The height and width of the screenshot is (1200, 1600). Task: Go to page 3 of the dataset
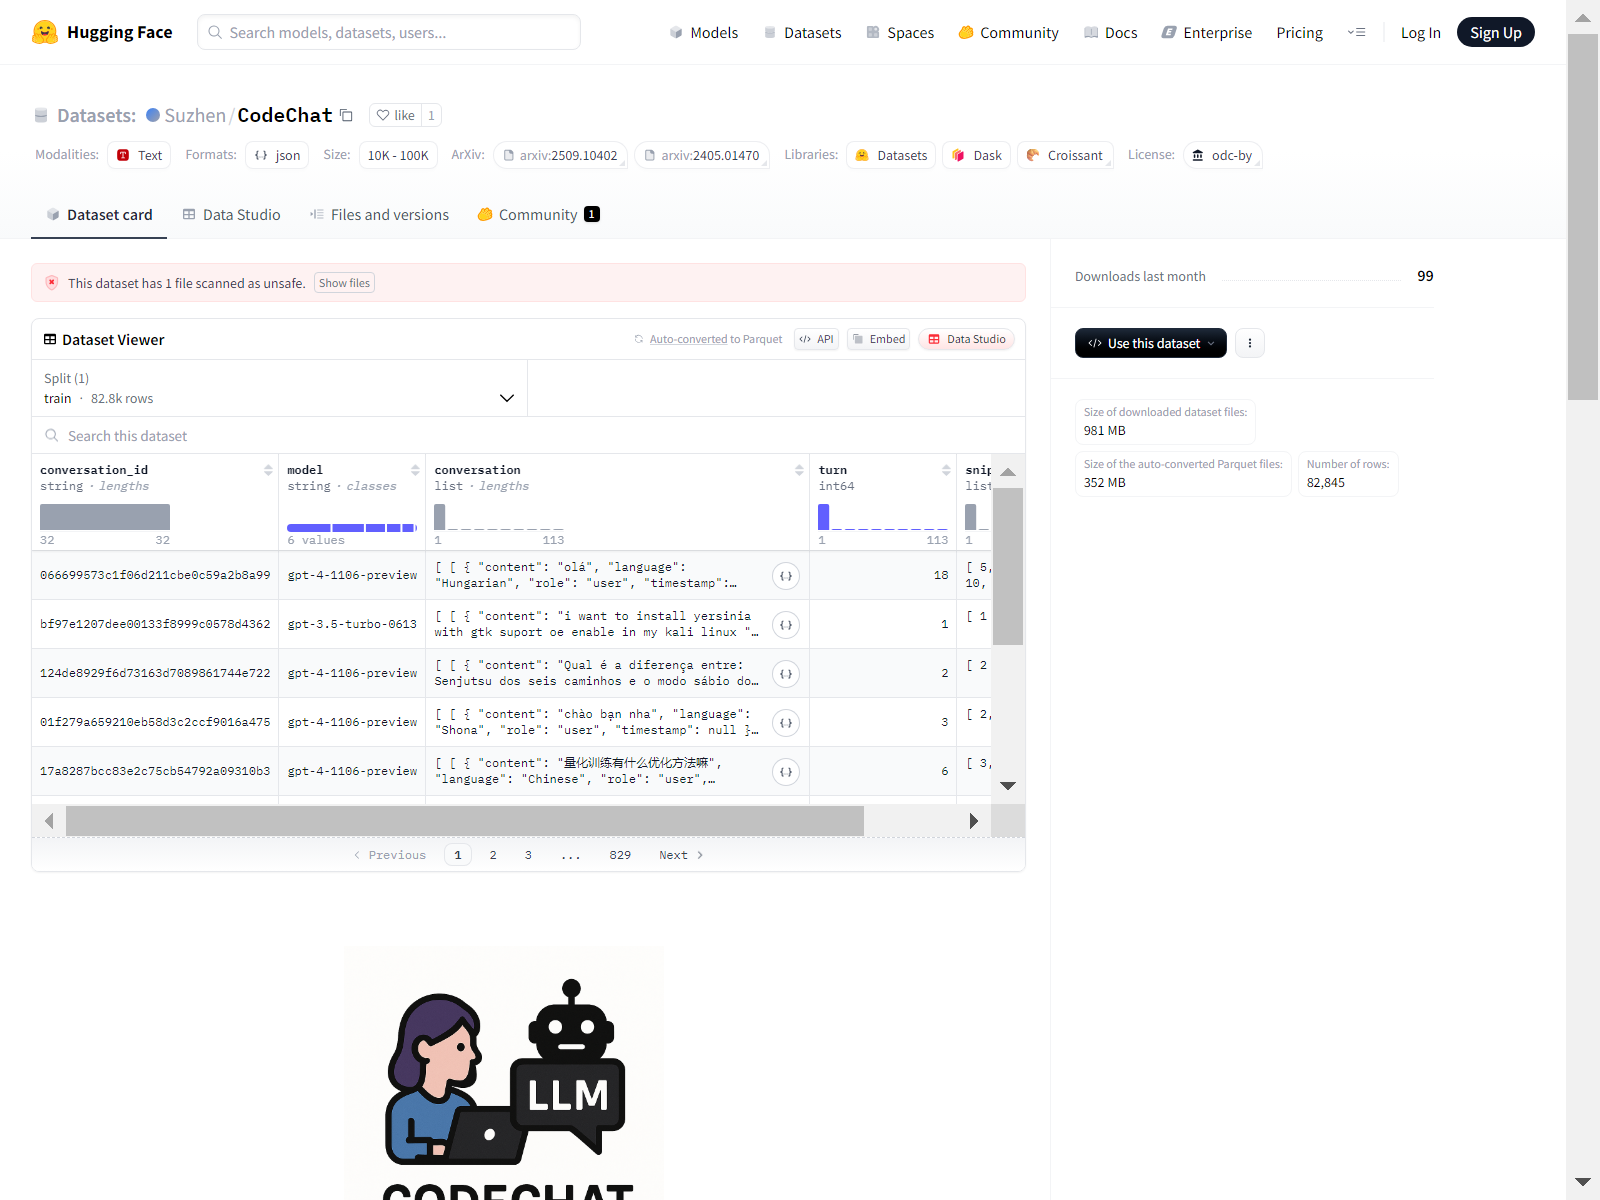click(x=528, y=855)
